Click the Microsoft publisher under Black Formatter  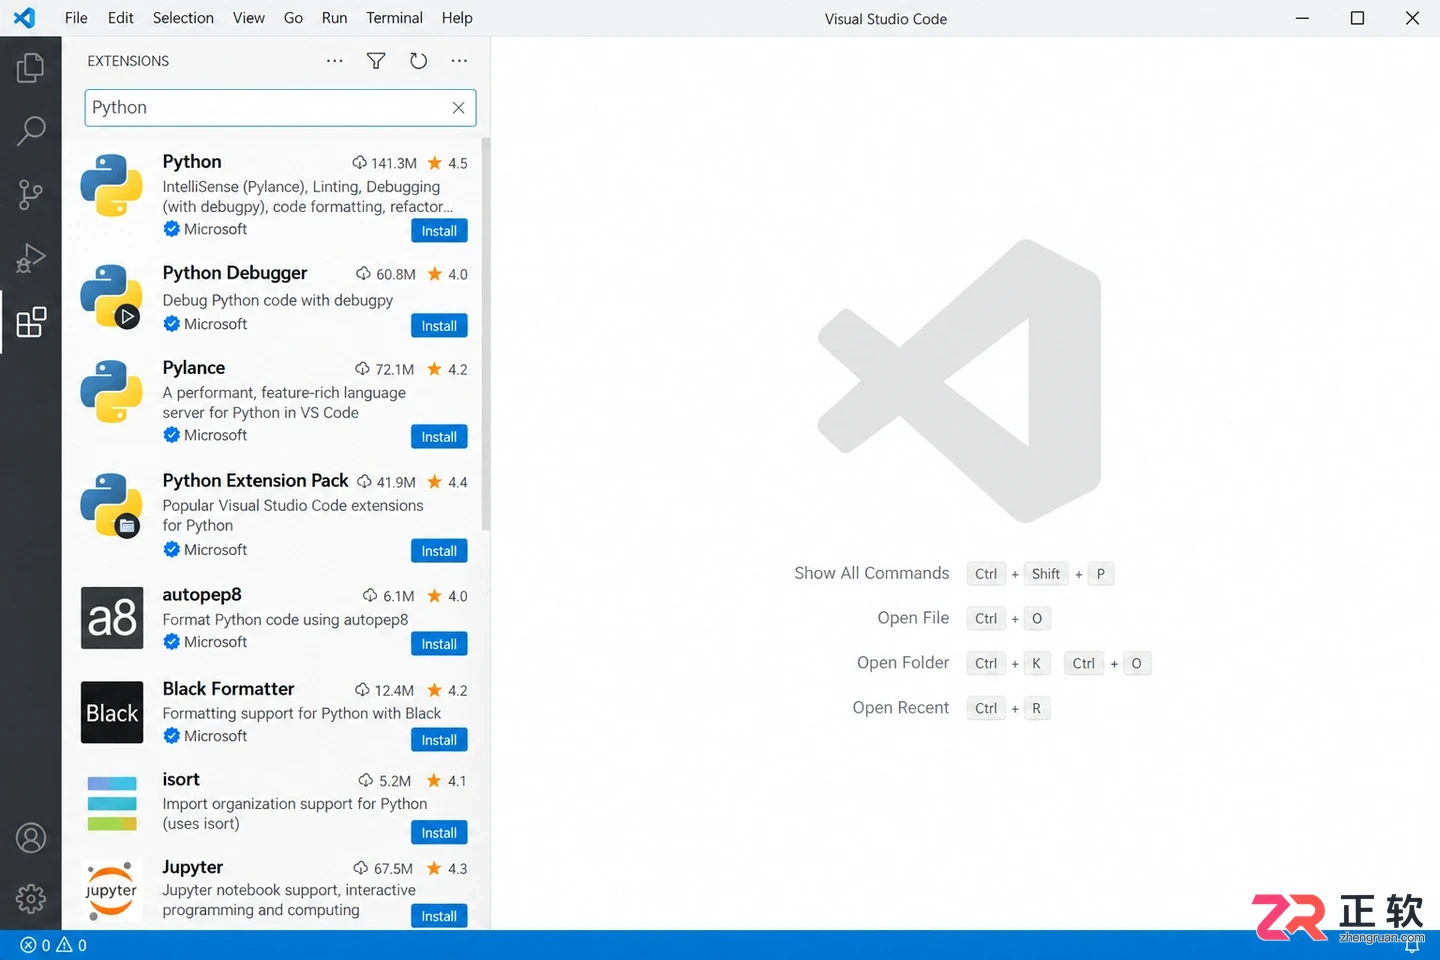tap(215, 736)
